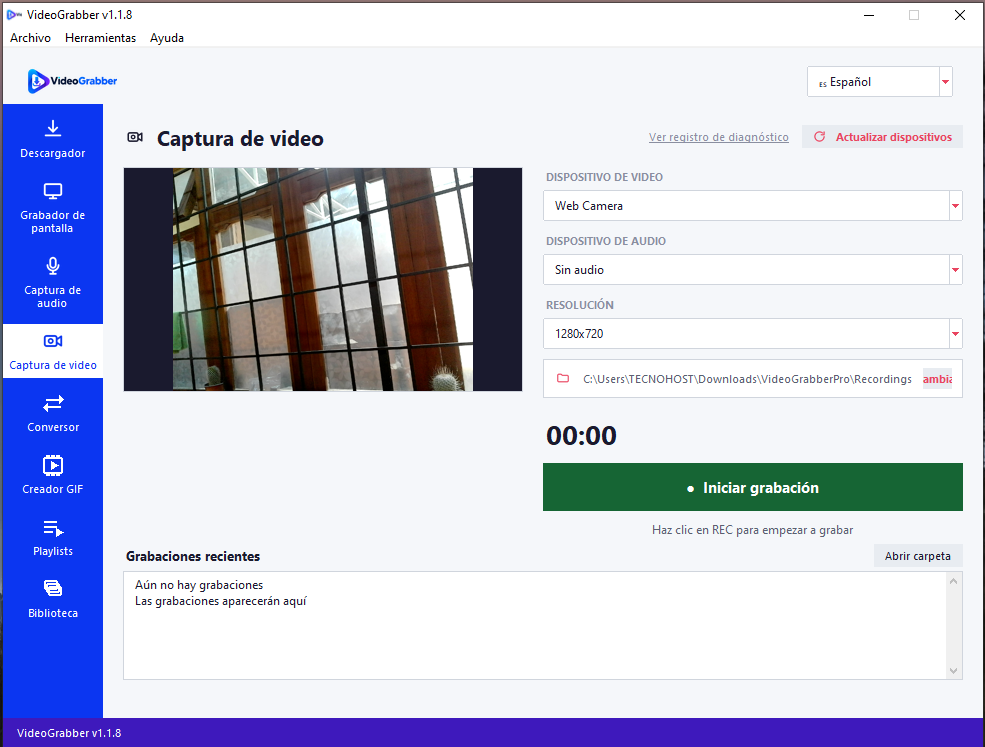Click the 00:00 timer display

click(581, 435)
